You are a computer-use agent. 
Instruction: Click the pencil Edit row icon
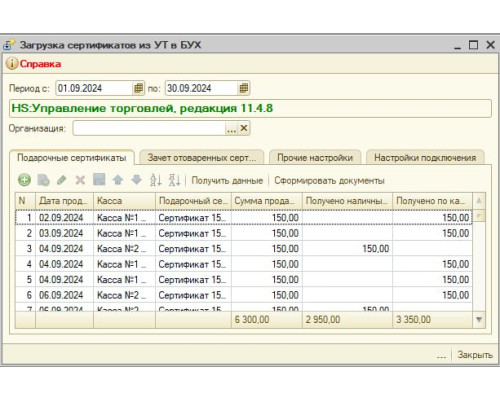pos(62,180)
